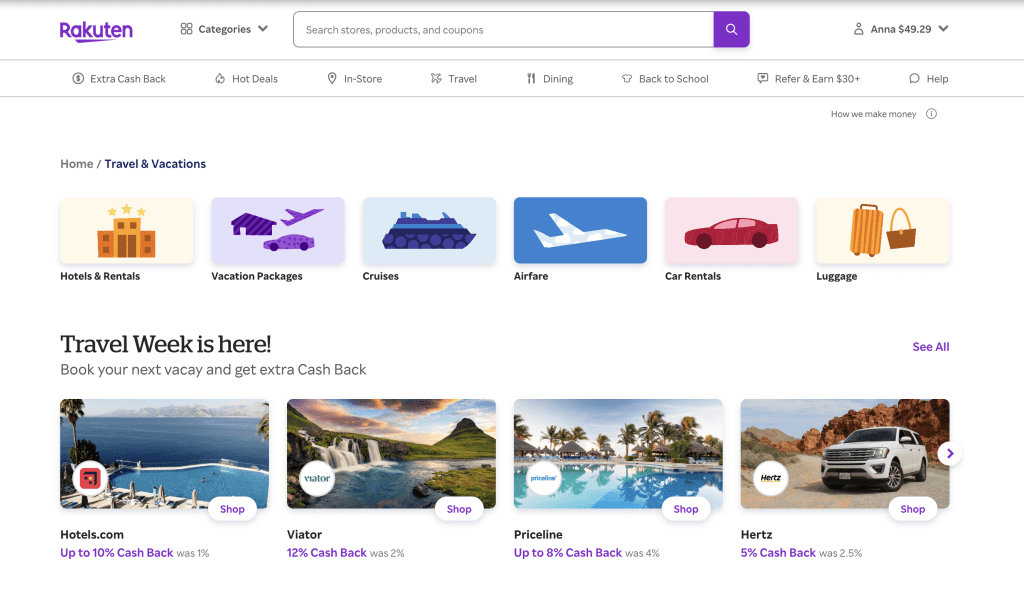Click See All for Travel Week
Screen dimensions: 1024x600
pos(931,347)
